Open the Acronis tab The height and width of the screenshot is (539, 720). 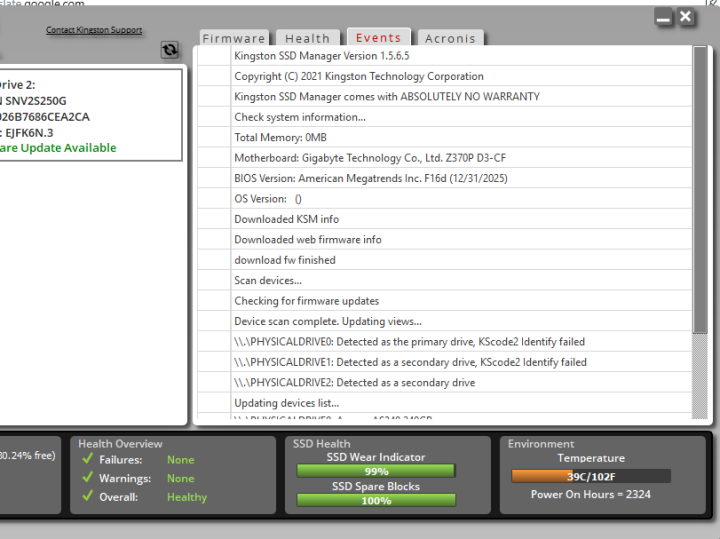pos(450,38)
